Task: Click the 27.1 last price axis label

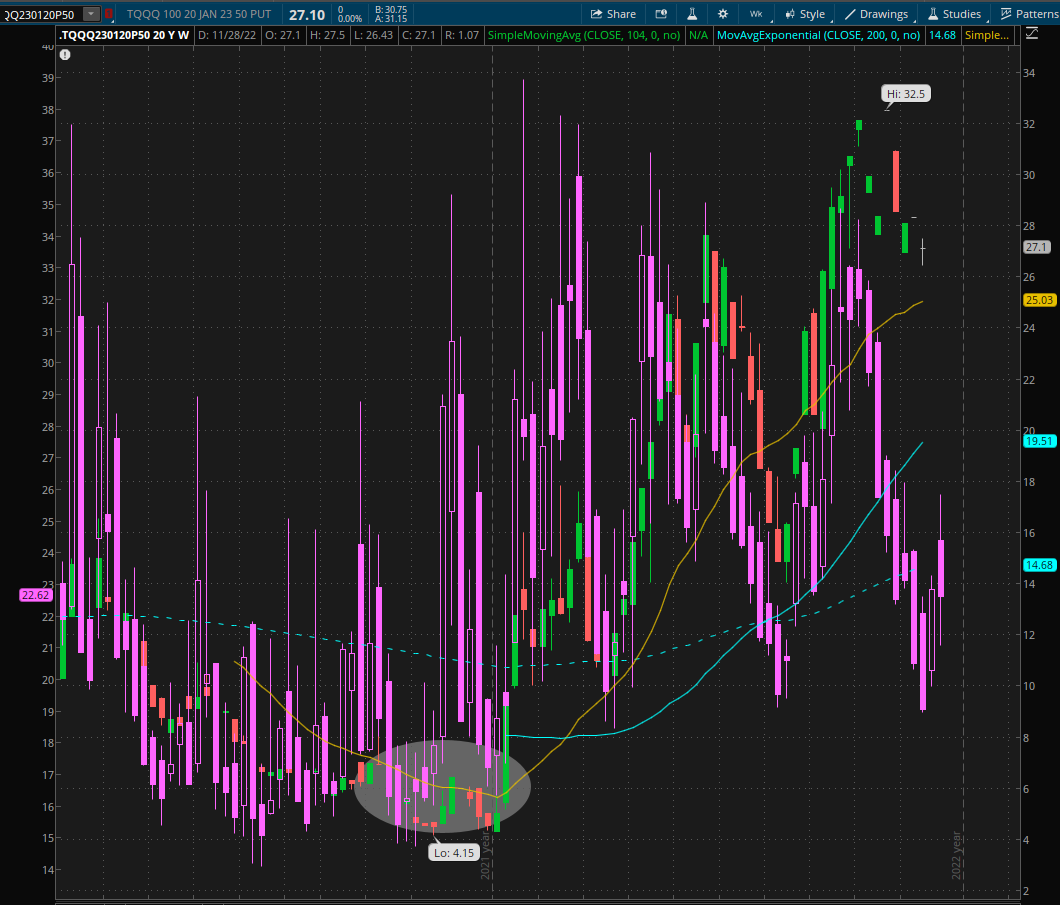Action: 1036,247
